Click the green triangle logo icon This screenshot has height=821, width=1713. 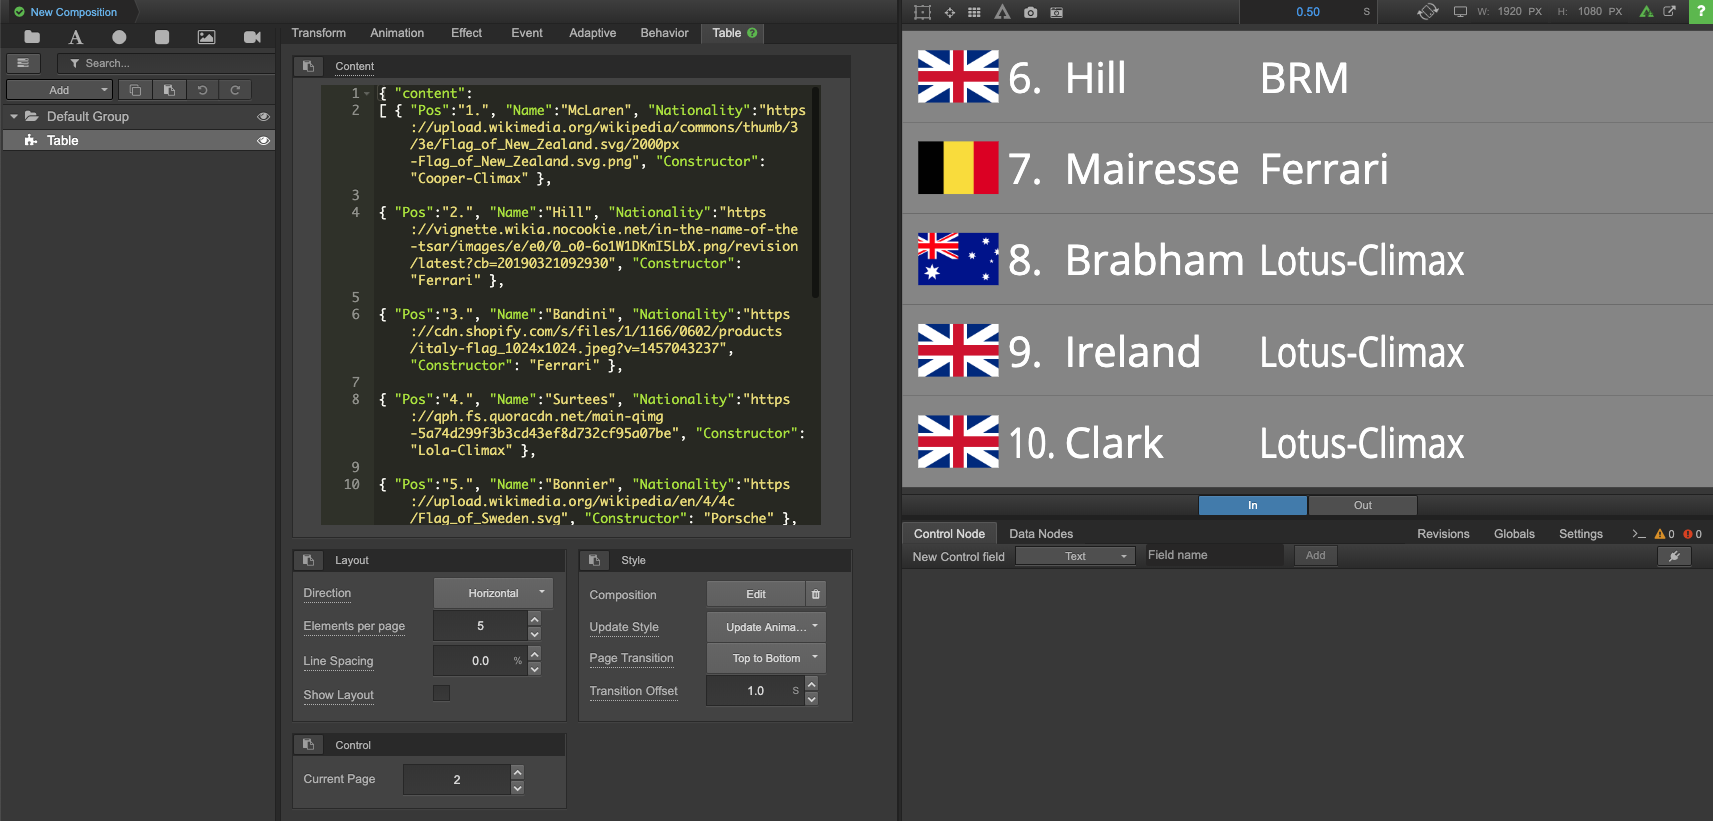coord(1646,12)
